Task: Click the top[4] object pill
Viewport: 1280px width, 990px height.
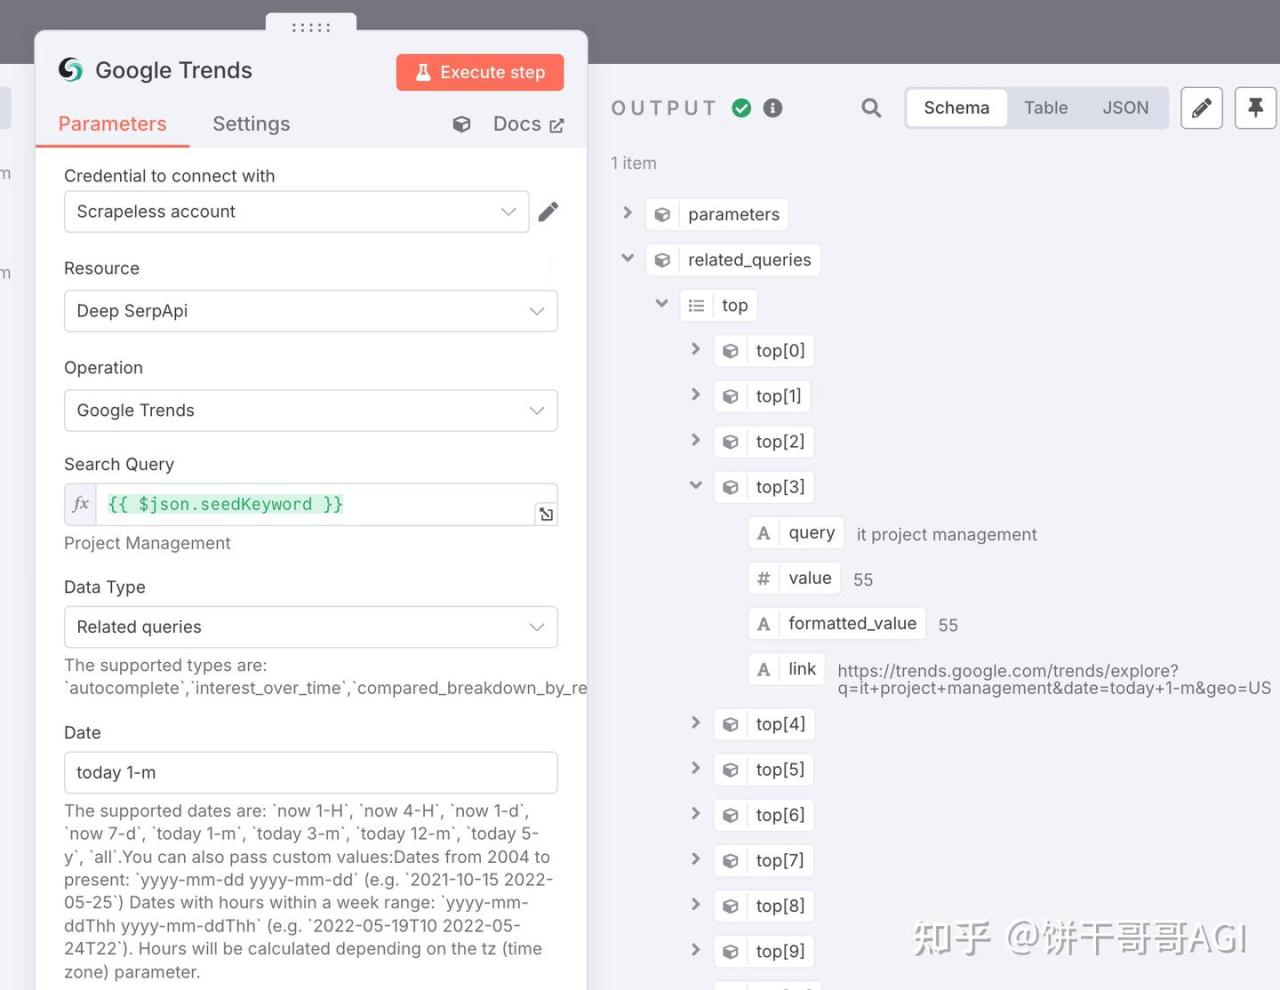Action: coord(764,724)
